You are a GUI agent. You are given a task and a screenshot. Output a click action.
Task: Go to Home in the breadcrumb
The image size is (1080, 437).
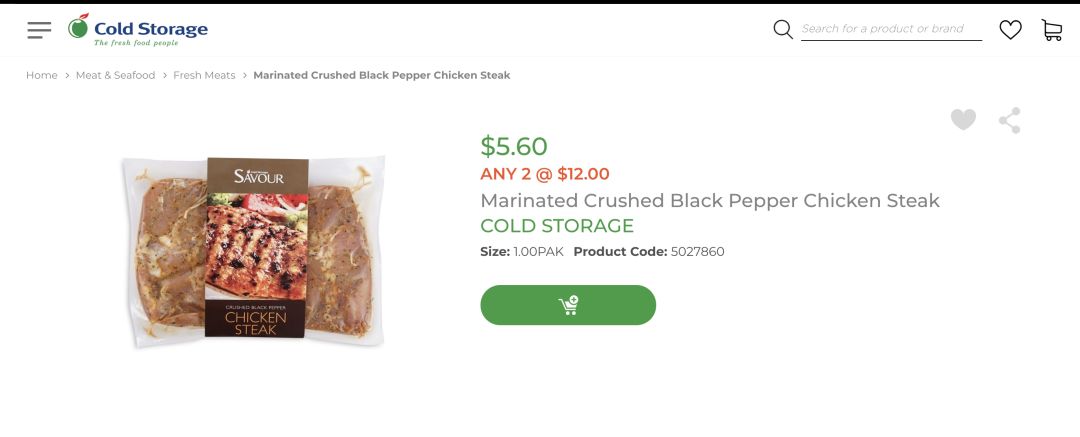click(42, 75)
